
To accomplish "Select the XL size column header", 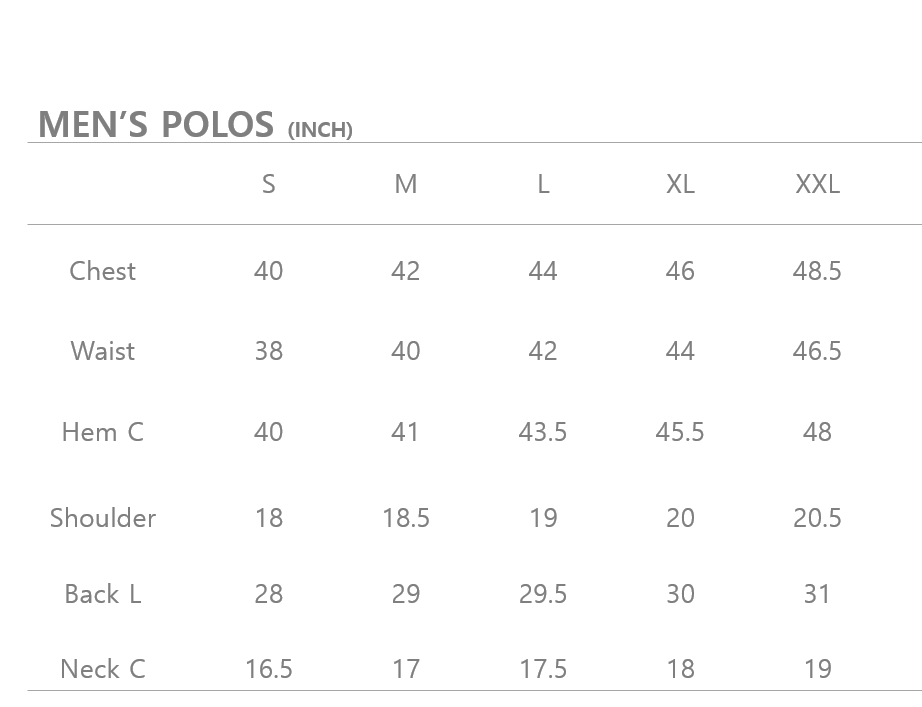I will pyautogui.click(x=680, y=184).
